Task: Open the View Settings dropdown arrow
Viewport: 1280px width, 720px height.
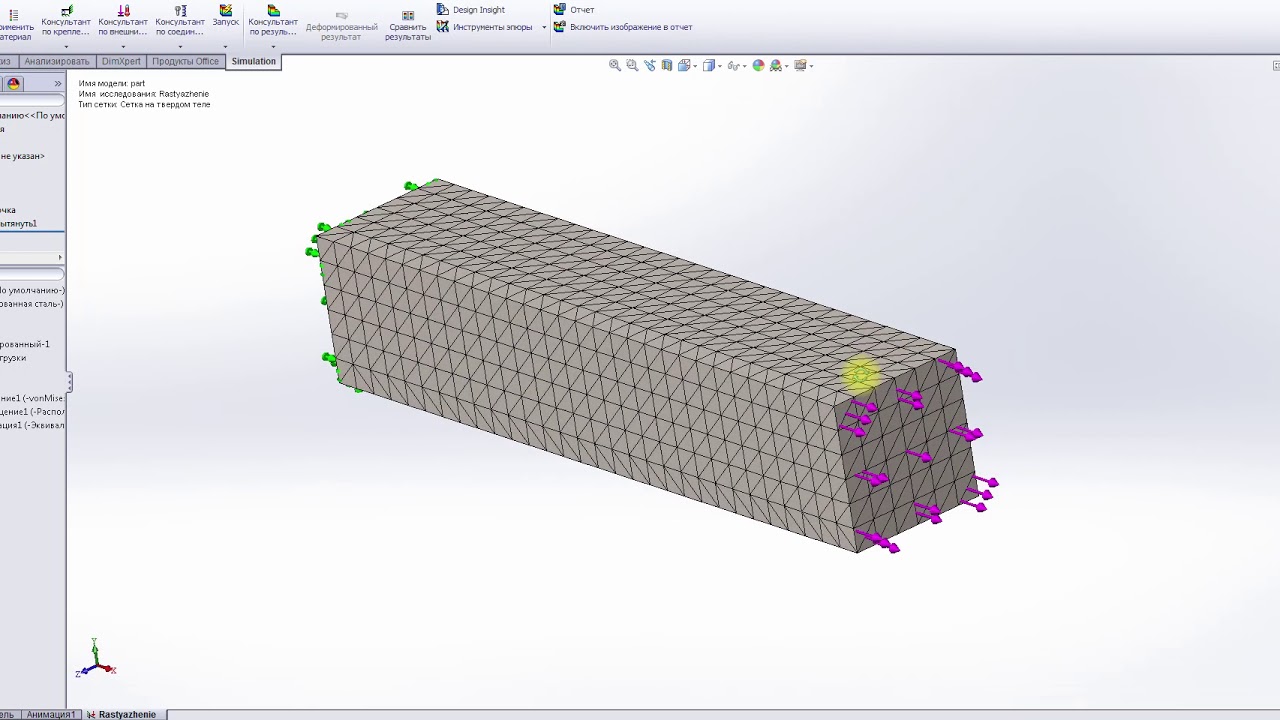Action: click(x=811, y=66)
